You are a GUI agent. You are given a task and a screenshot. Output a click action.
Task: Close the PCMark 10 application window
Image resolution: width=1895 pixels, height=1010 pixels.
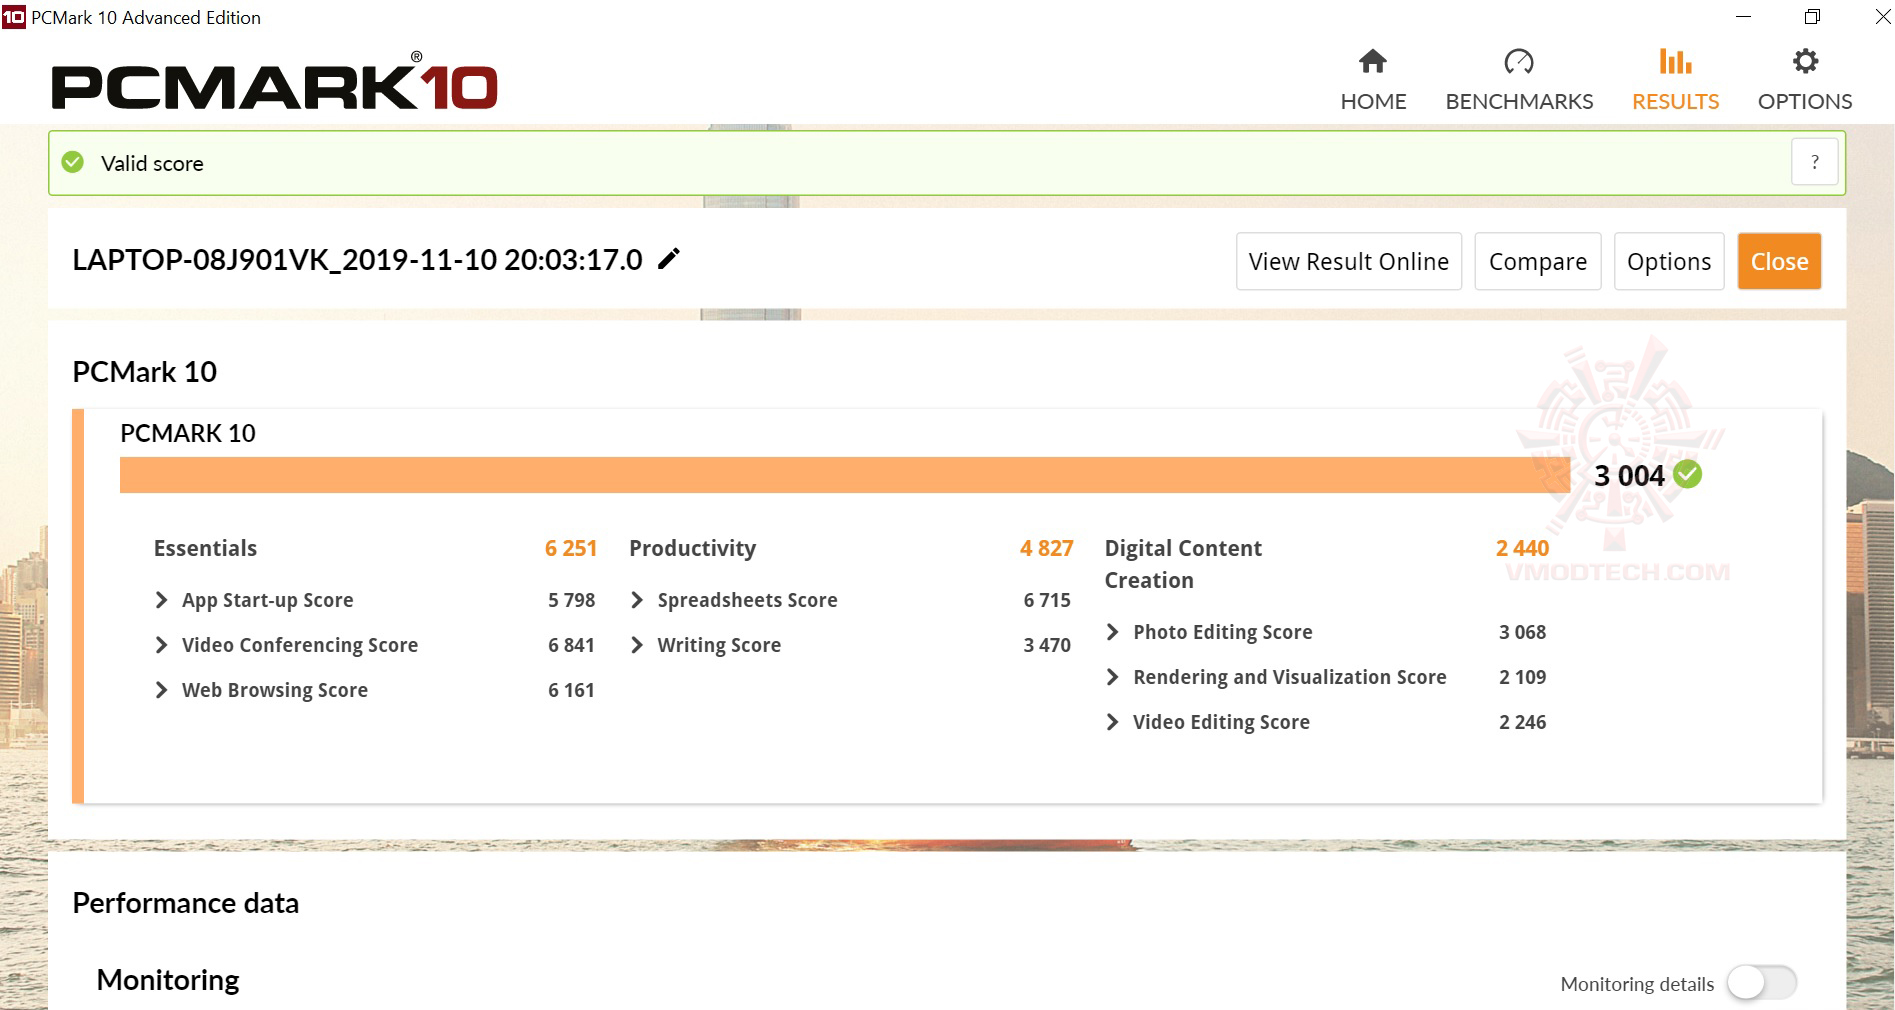pyautogui.click(x=1881, y=17)
